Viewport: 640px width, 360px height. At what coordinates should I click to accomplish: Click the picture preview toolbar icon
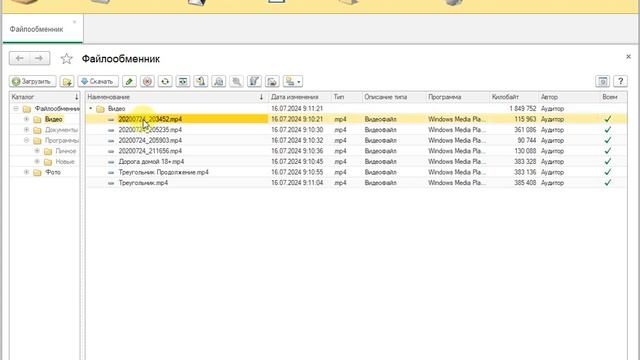click(x=272, y=82)
